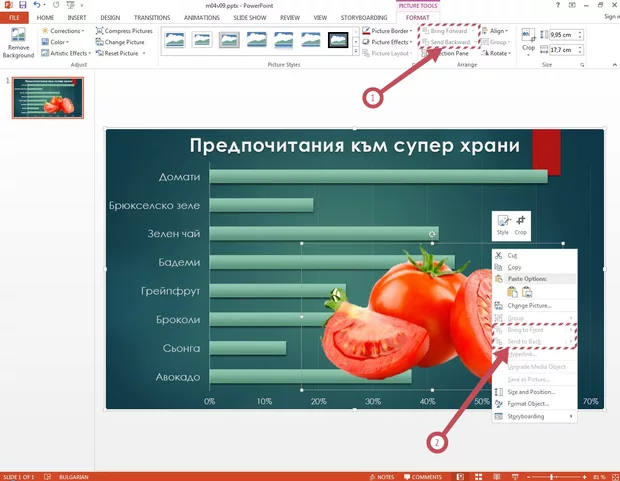Increase the picture height with stepper

(x=580, y=32)
